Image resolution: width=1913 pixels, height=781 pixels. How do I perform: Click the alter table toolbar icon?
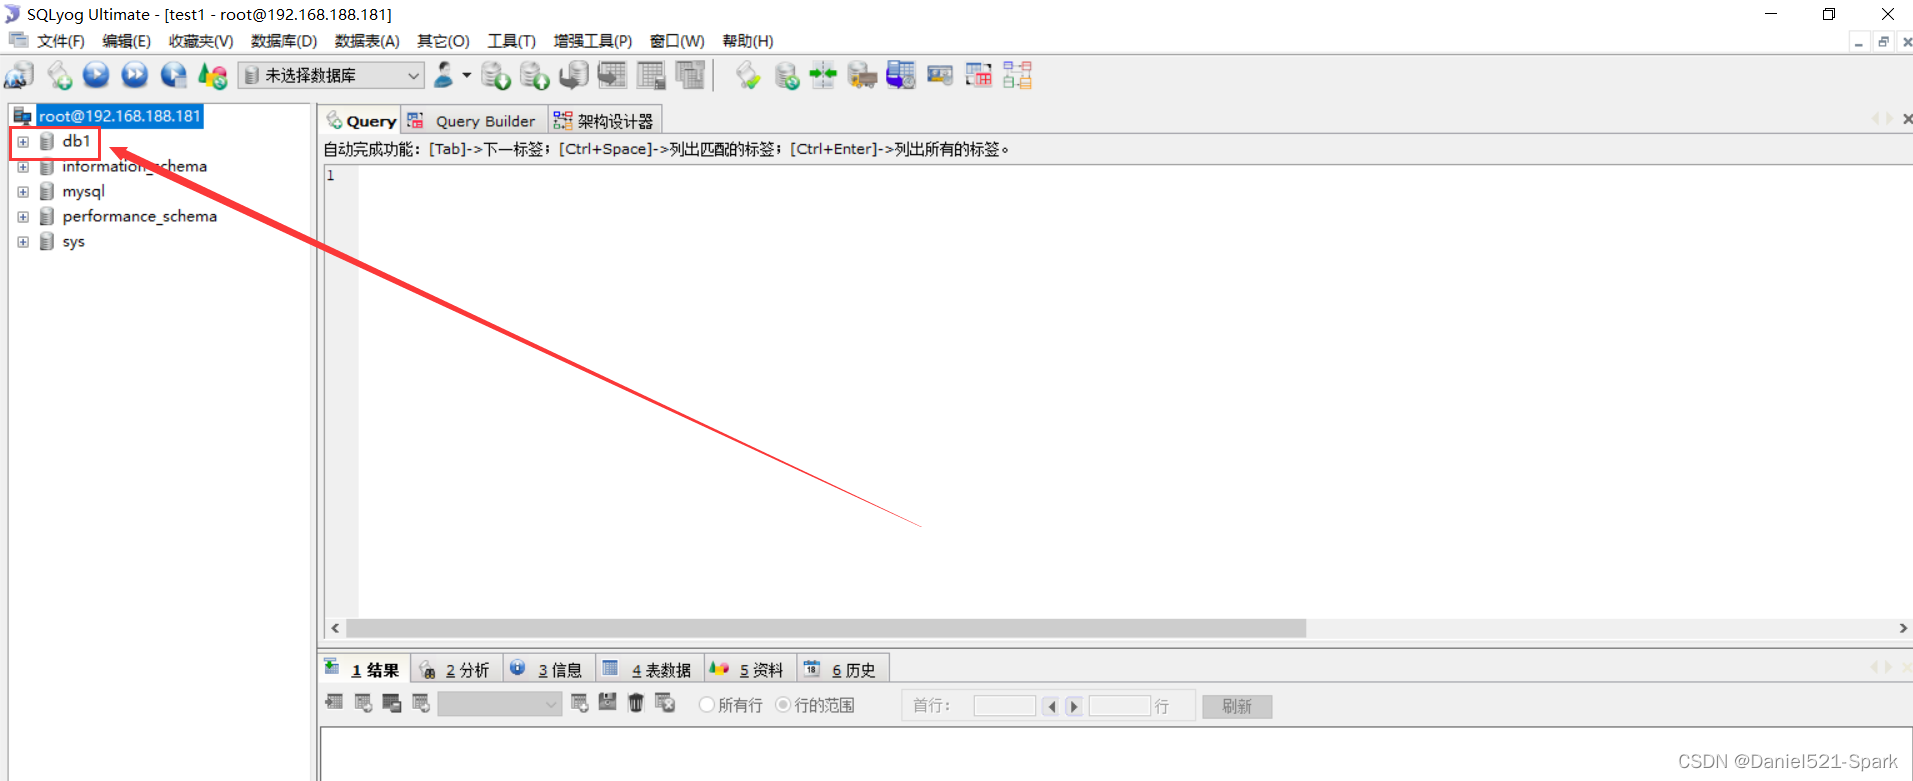(x=651, y=75)
